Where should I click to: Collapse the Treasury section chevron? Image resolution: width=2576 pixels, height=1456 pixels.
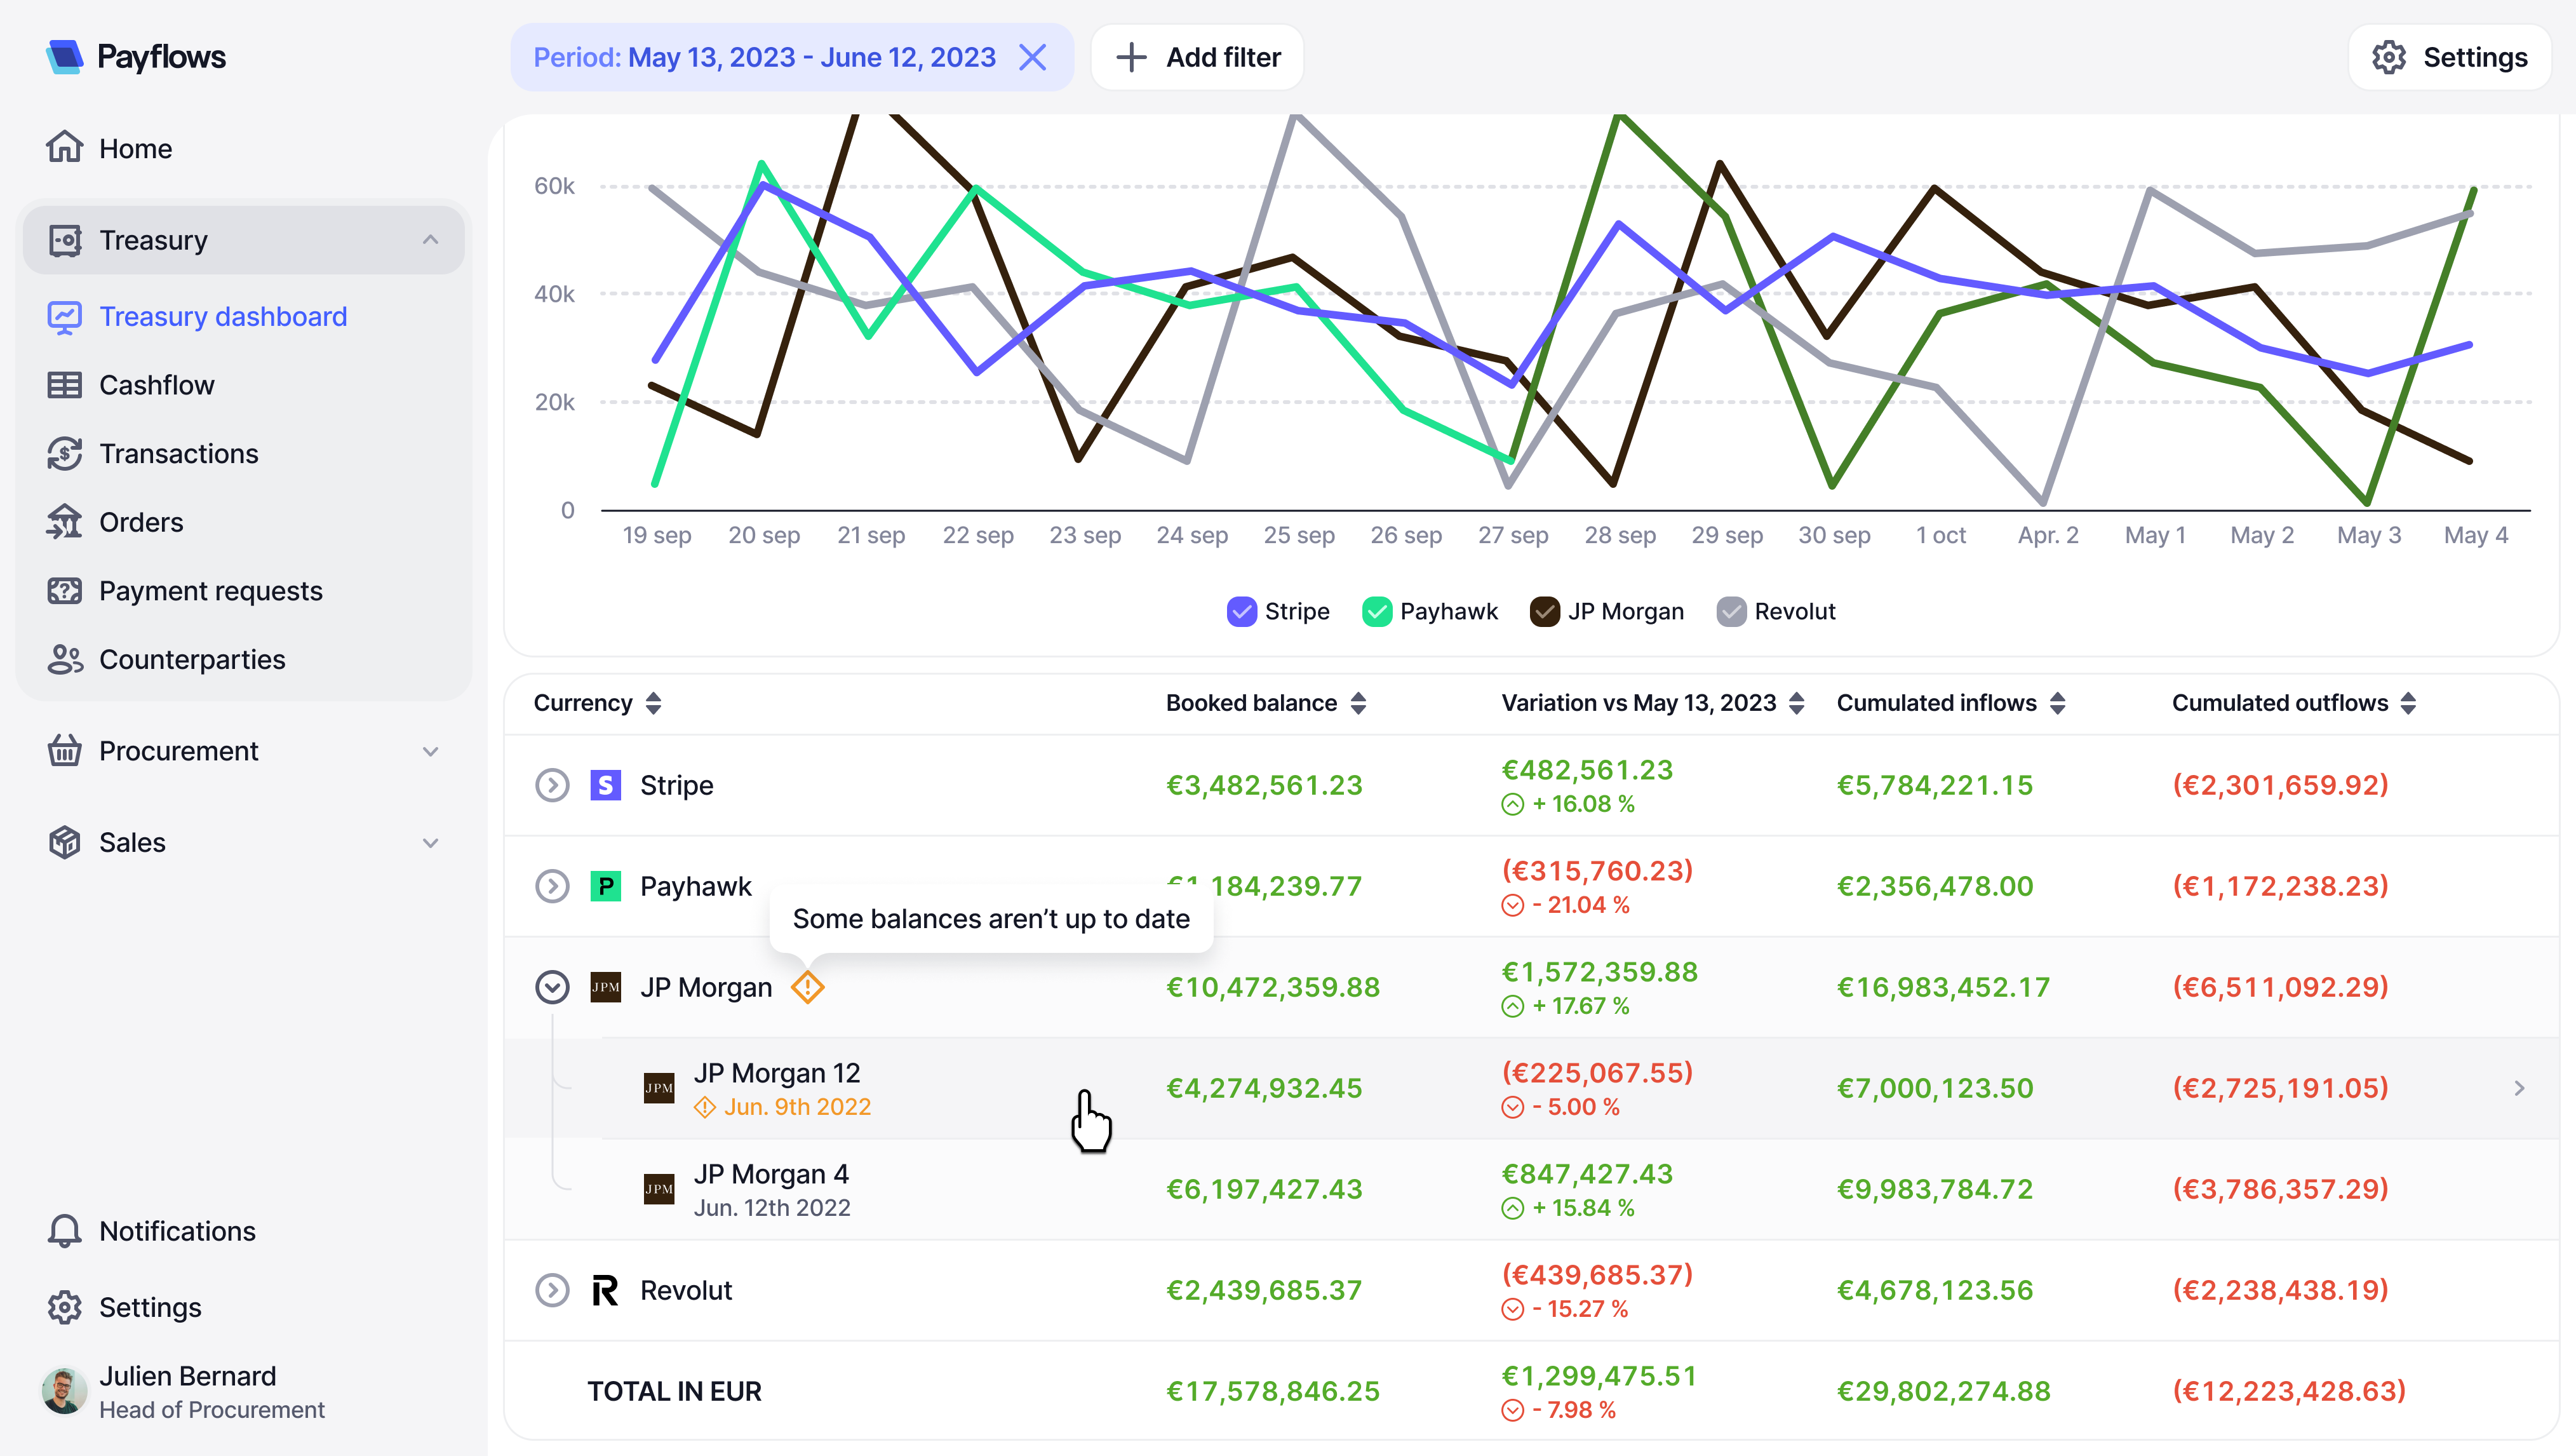pos(430,240)
